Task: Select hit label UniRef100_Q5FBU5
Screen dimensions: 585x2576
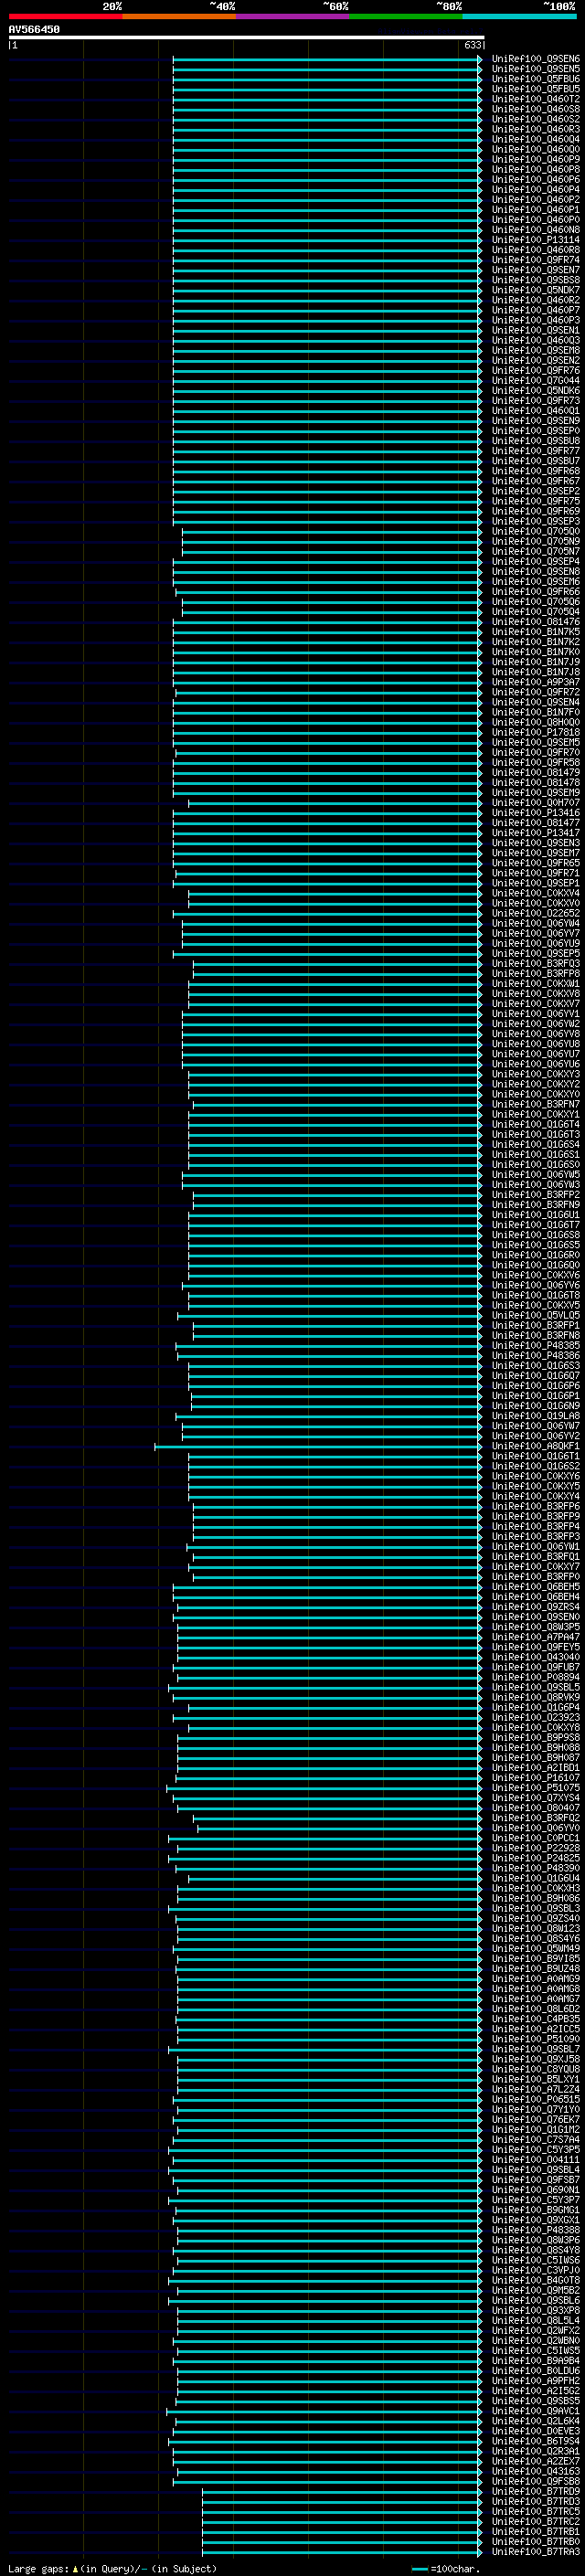Action: click(x=535, y=89)
